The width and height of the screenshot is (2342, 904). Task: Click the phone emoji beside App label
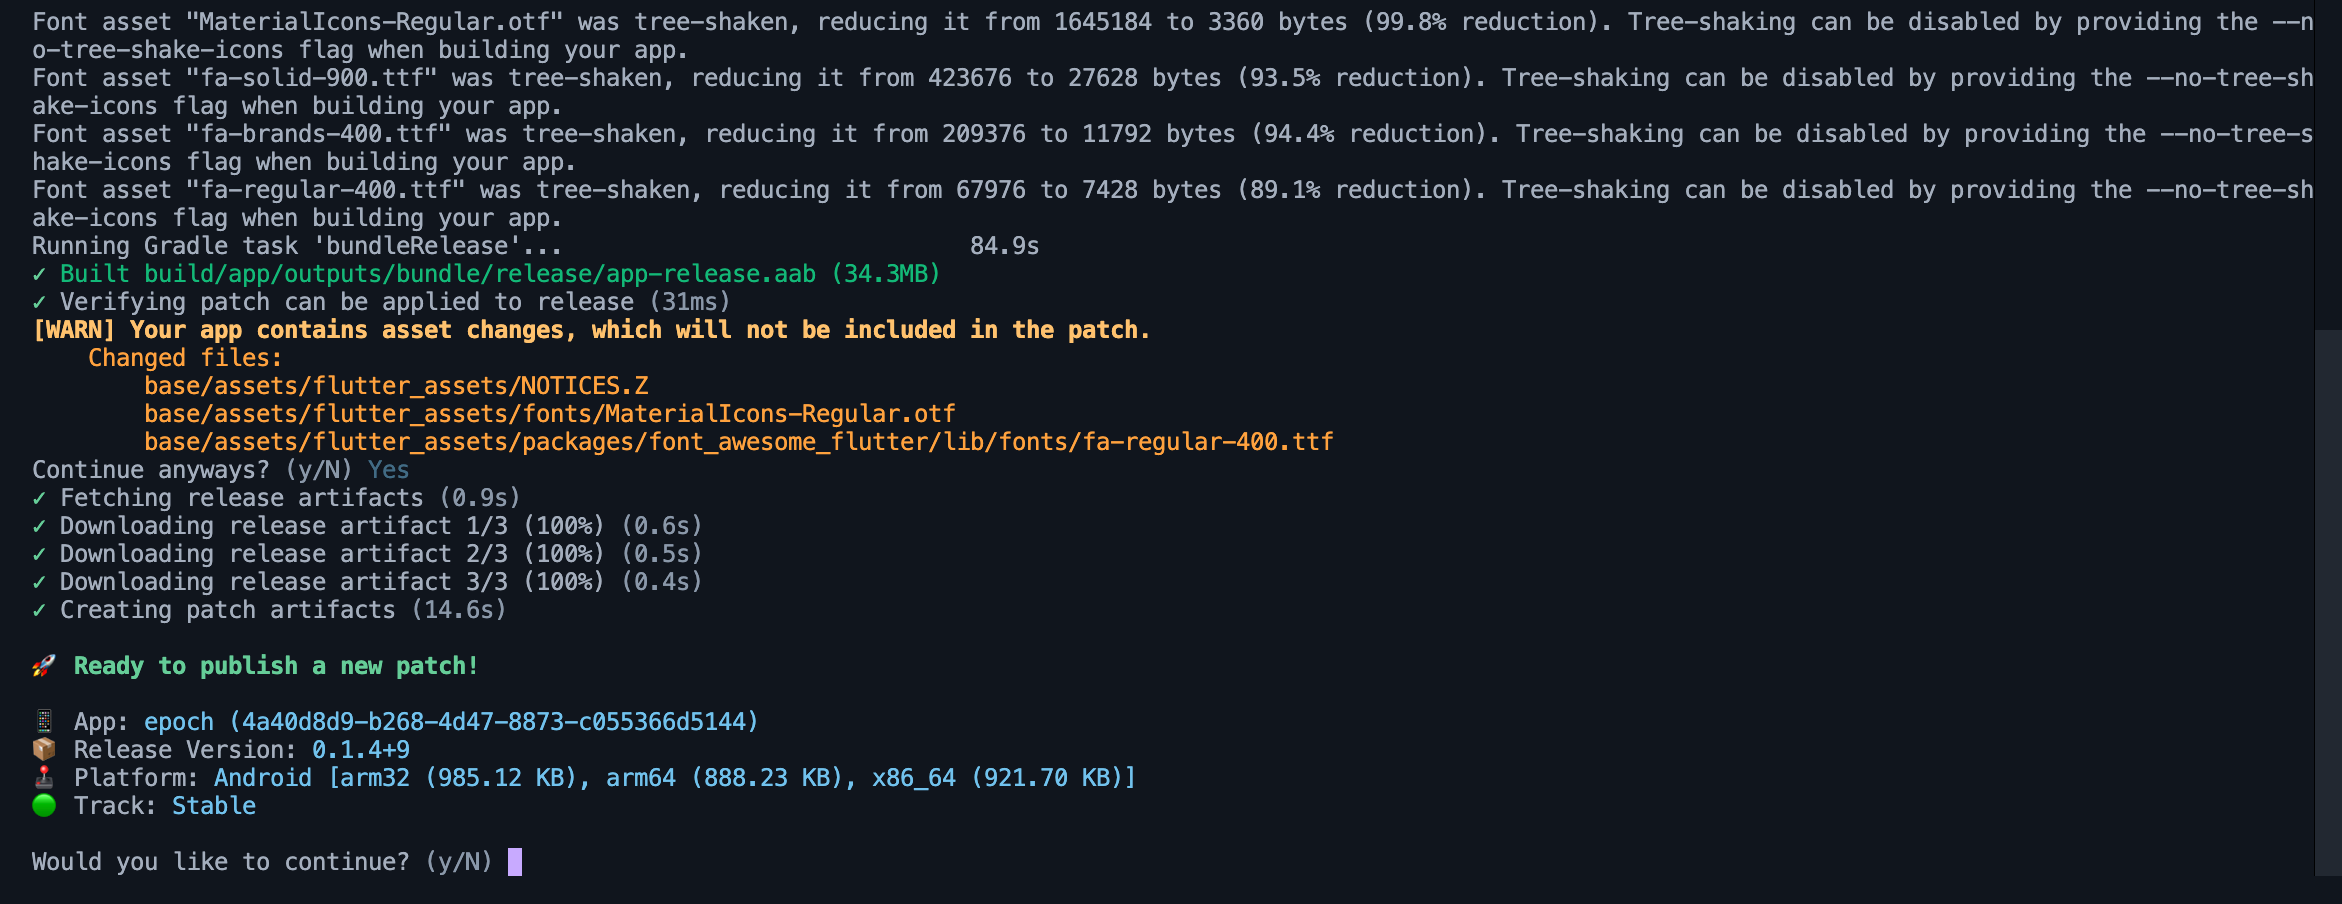44,722
